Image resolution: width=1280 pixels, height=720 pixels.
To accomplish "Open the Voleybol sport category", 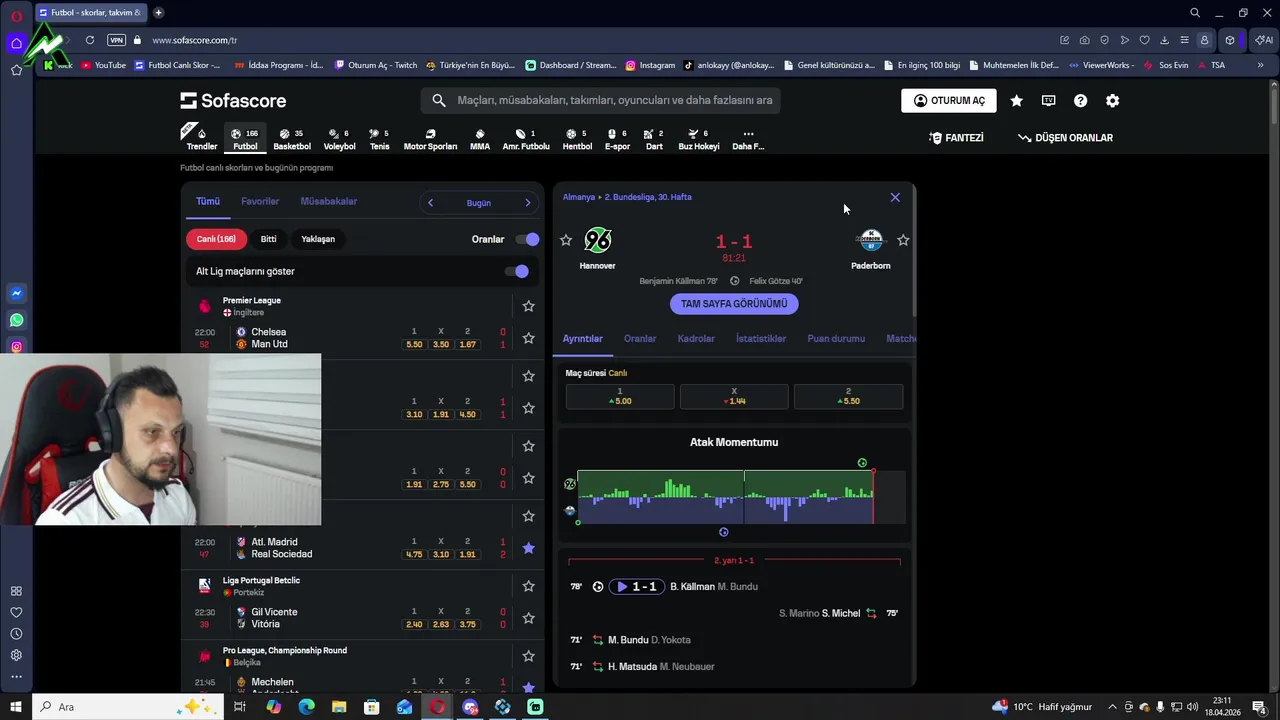I will 339,139.
